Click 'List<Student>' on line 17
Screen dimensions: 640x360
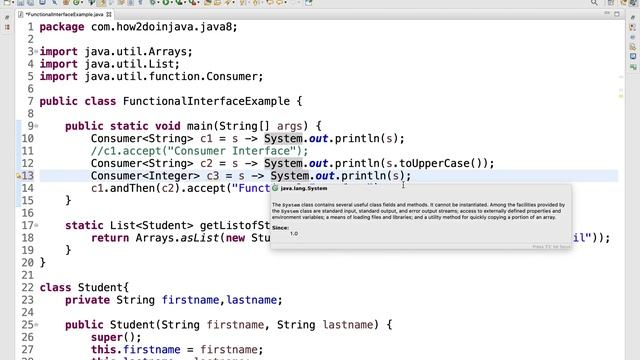point(151,226)
